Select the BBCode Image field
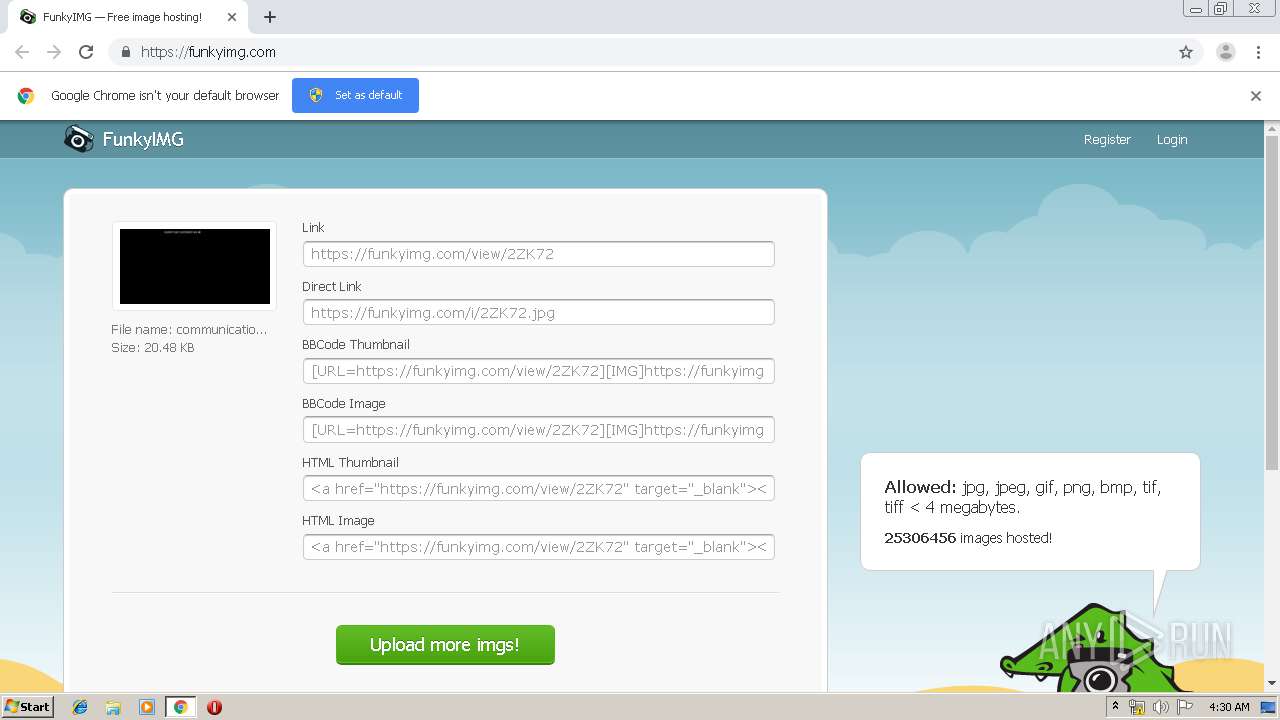The width and height of the screenshot is (1280, 720). click(539, 430)
